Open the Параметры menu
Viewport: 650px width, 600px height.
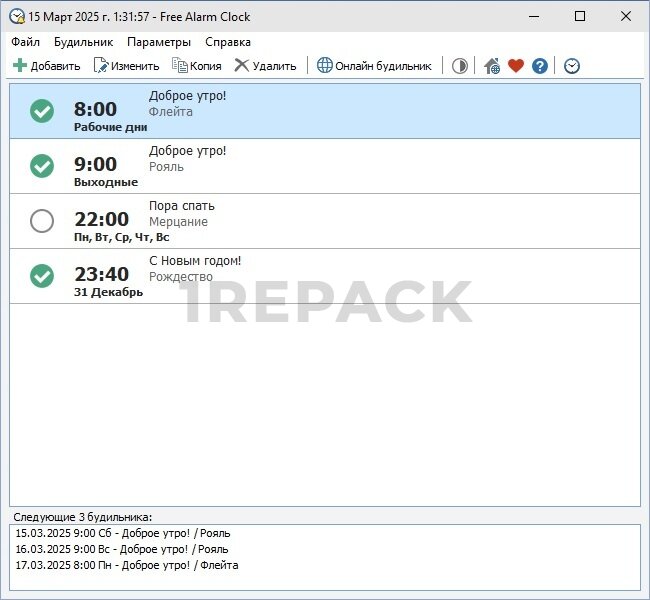[159, 42]
